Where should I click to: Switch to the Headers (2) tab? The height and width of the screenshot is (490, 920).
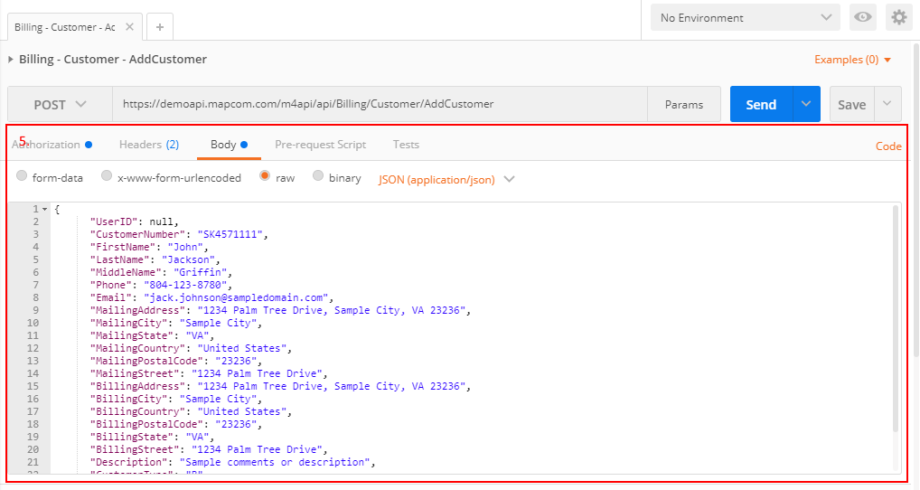[x=148, y=145]
